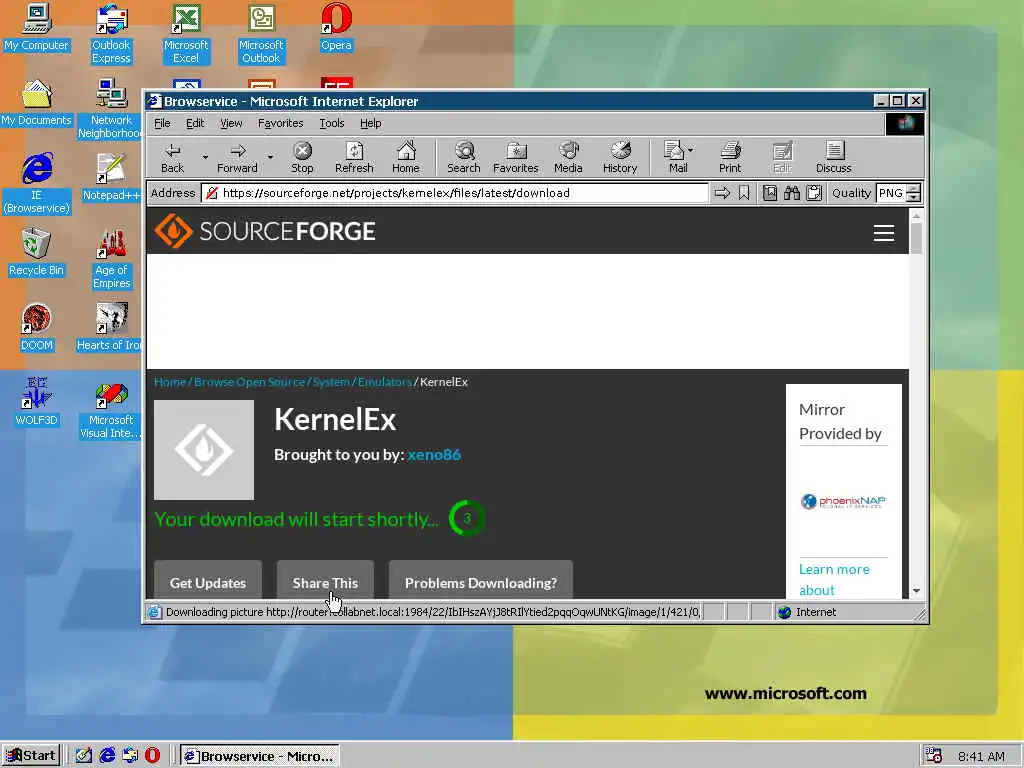The height and width of the screenshot is (768, 1024).
Task: Open the File menu
Action: point(162,123)
